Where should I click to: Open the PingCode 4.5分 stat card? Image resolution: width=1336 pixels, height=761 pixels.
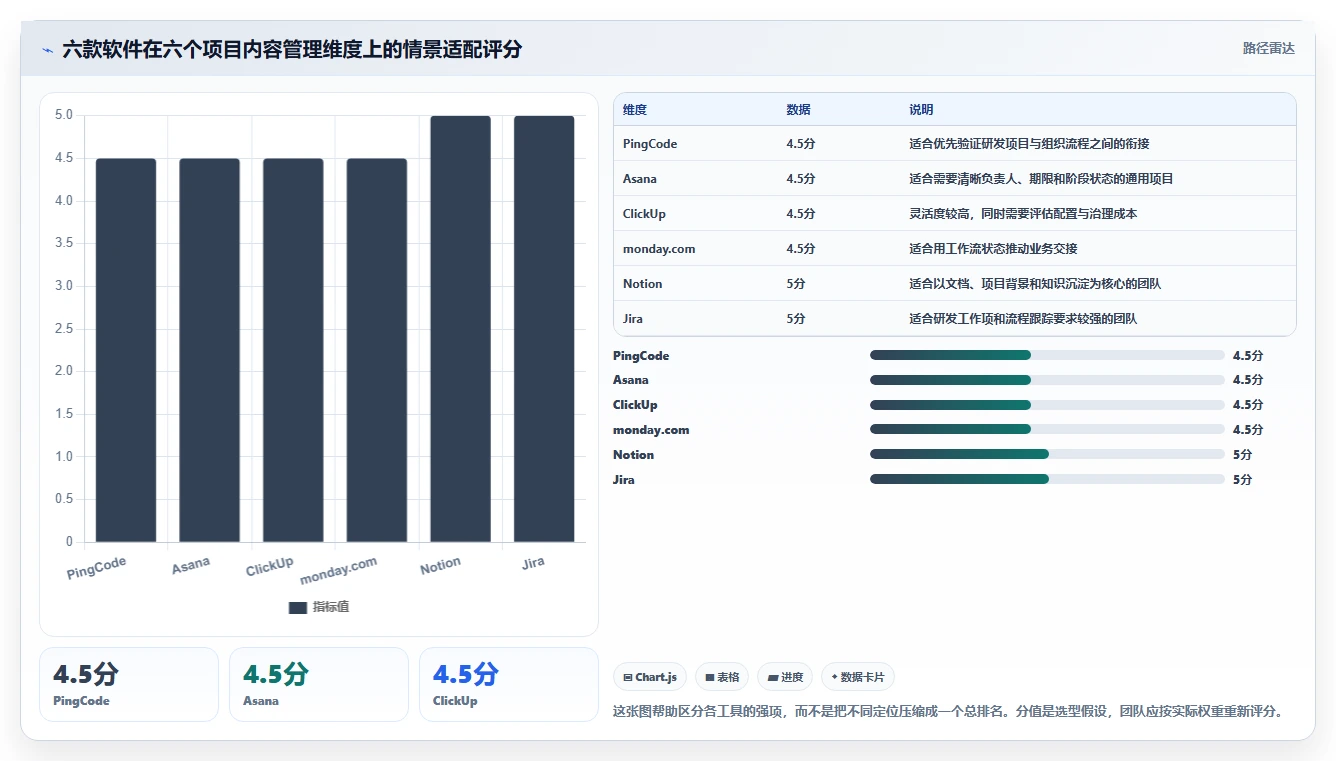click(x=129, y=684)
